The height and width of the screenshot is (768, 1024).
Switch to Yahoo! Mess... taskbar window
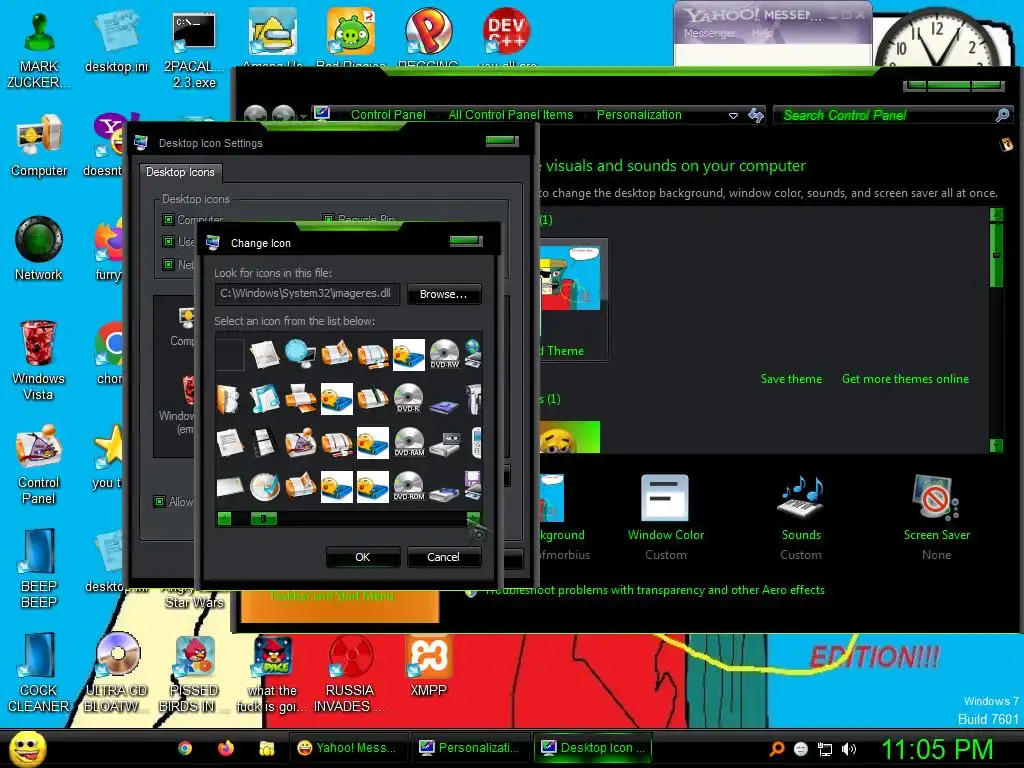[x=347, y=748]
